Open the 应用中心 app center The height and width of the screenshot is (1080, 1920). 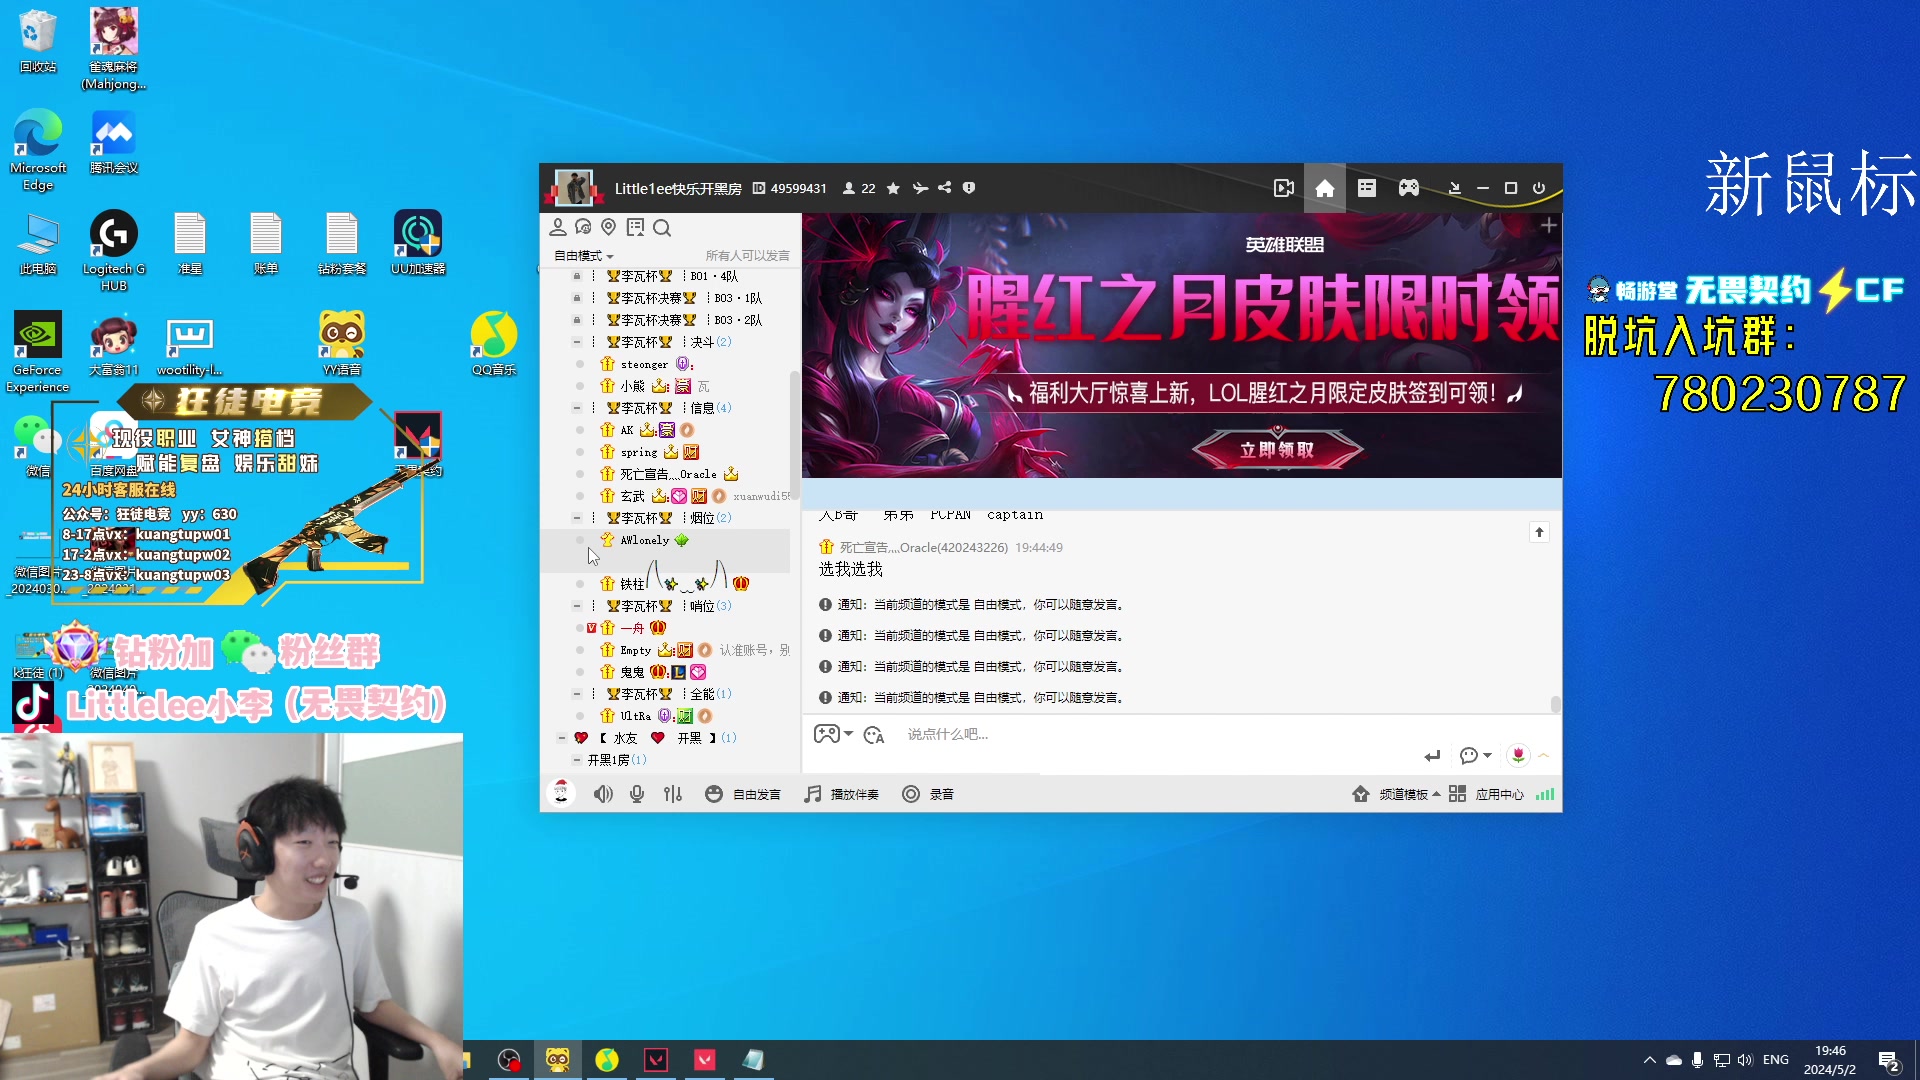1486,794
